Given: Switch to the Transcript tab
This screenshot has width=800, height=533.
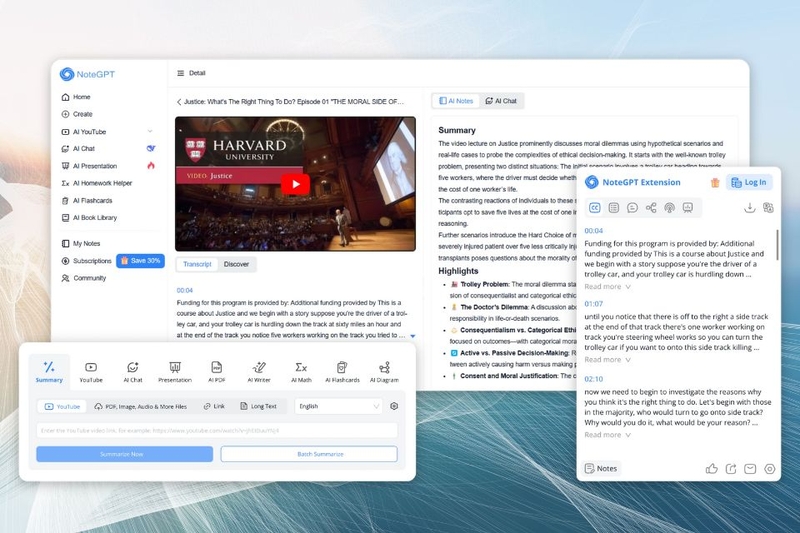Looking at the screenshot, I should [x=197, y=264].
